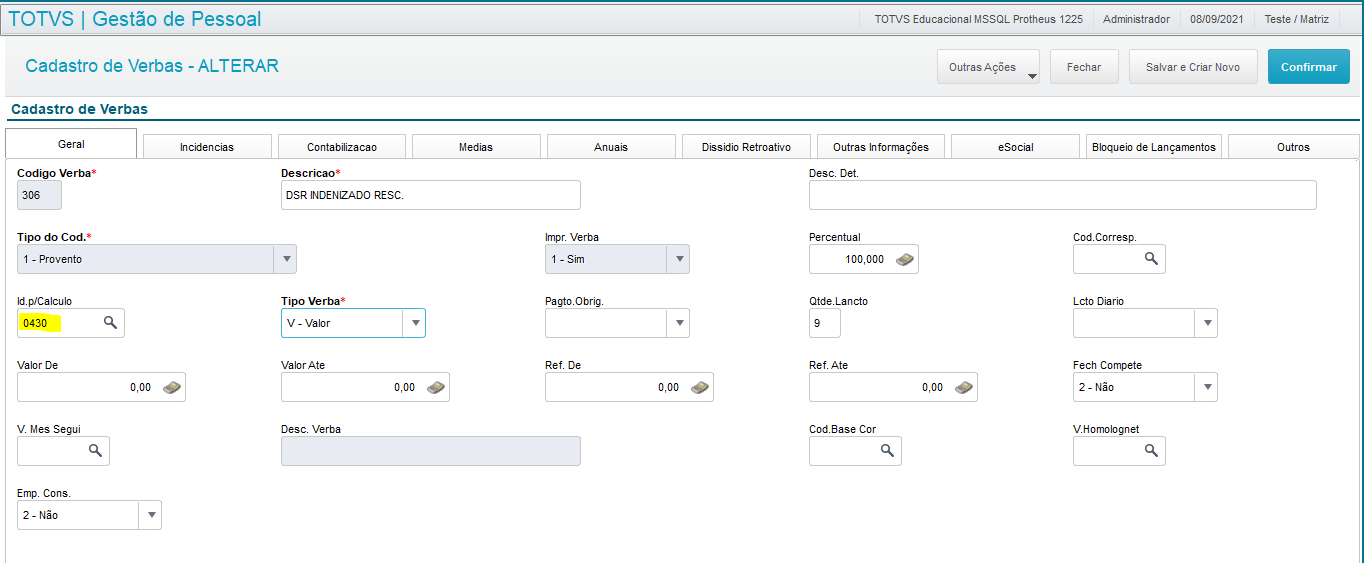Click the Ref. De calculator icon
1364x563 pixels.
[x=699, y=387]
